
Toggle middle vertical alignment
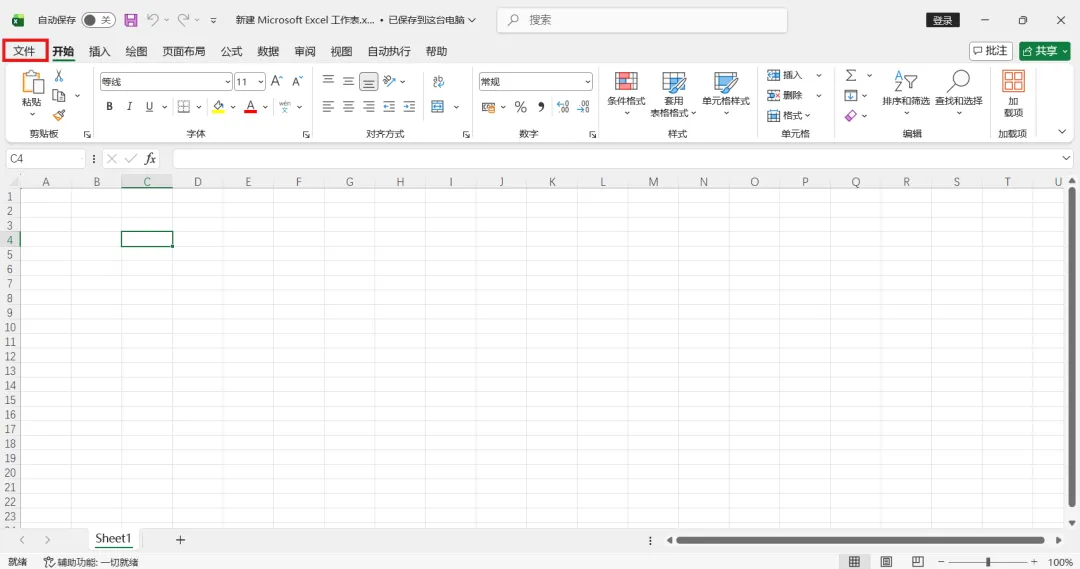click(349, 81)
